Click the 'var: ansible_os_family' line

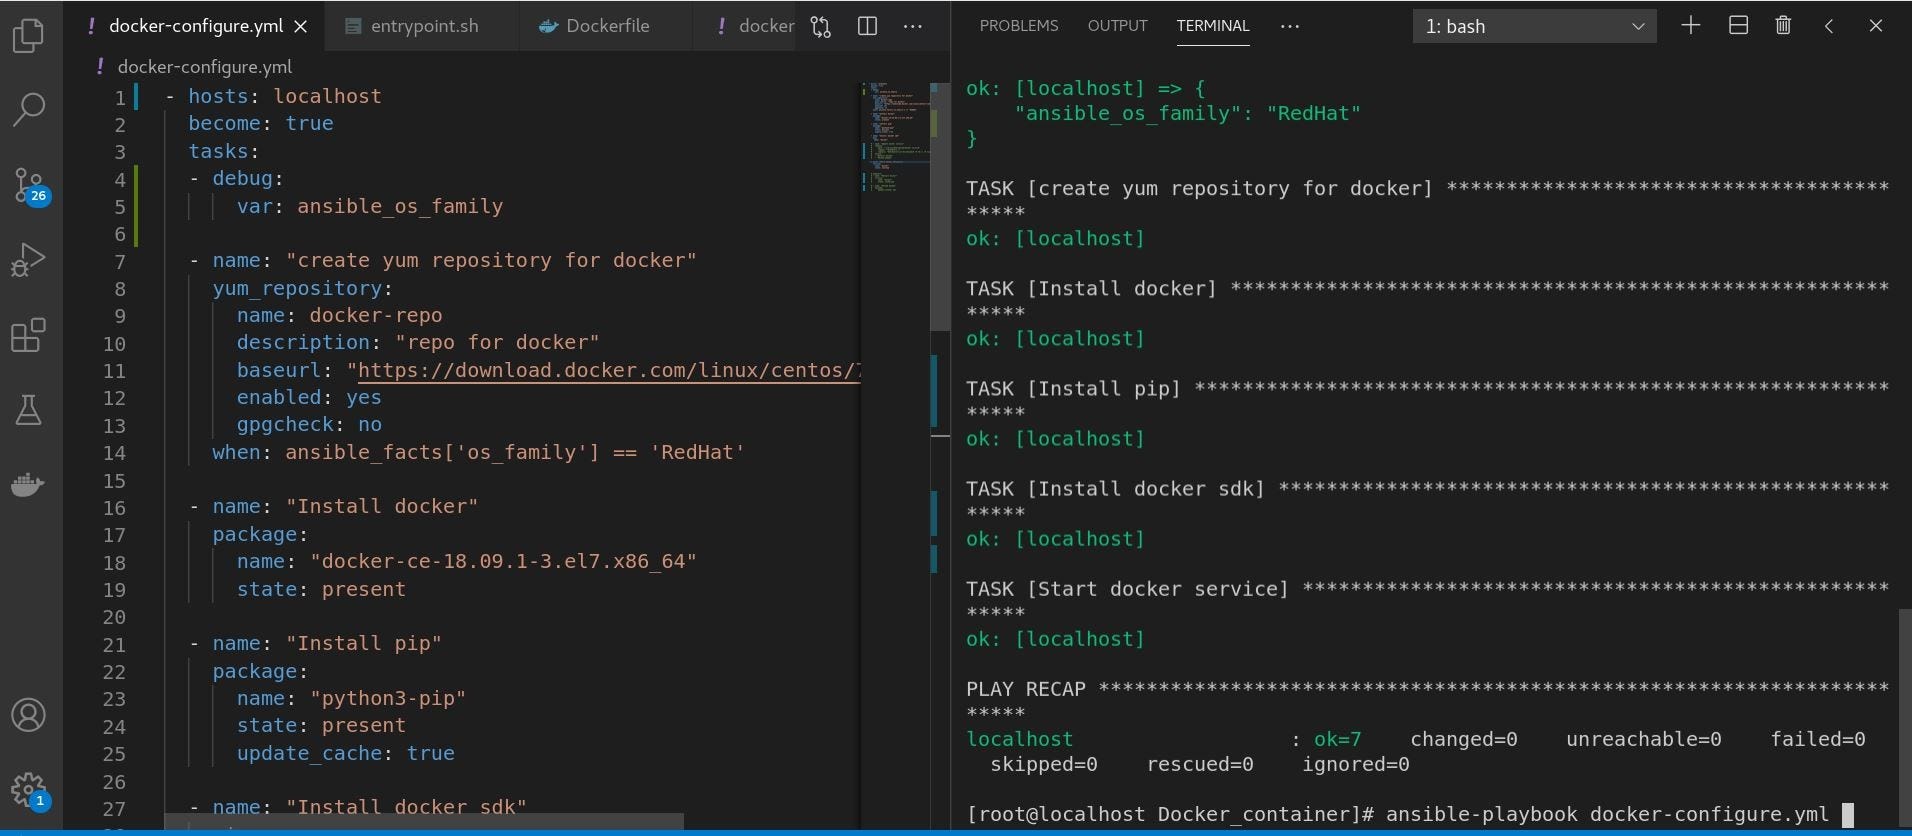point(370,206)
